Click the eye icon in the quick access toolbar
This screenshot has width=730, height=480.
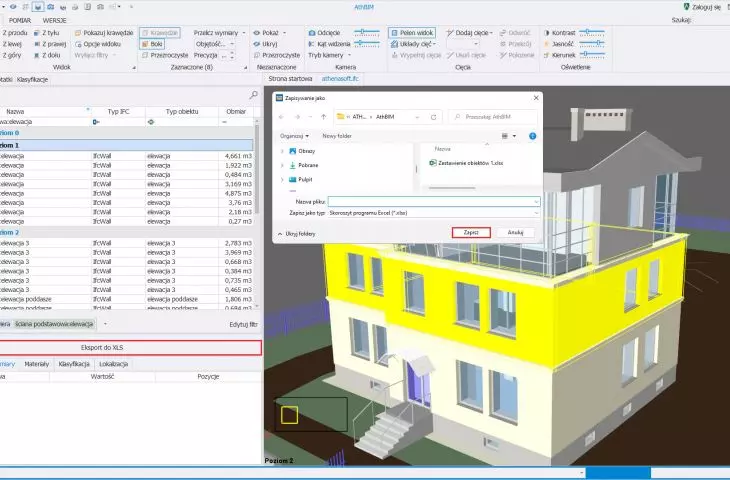pyautogui.click(x=13, y=7)
